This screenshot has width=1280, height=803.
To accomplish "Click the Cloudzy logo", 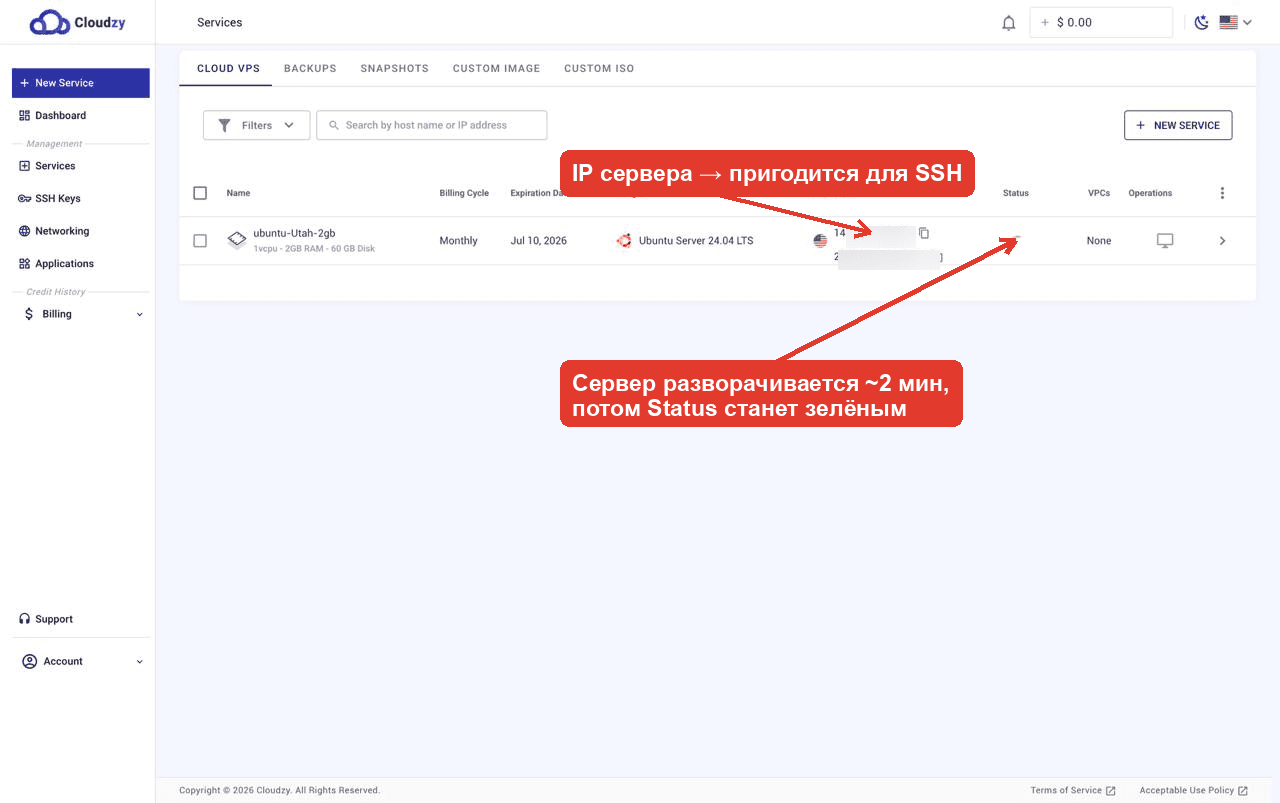I will tap(77, 22).
